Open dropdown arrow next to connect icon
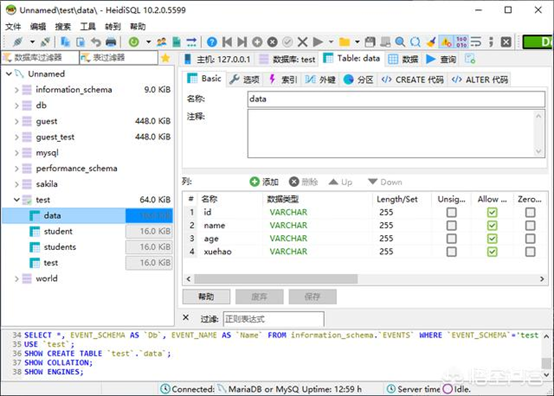554x396 pixels. point(32,42)
